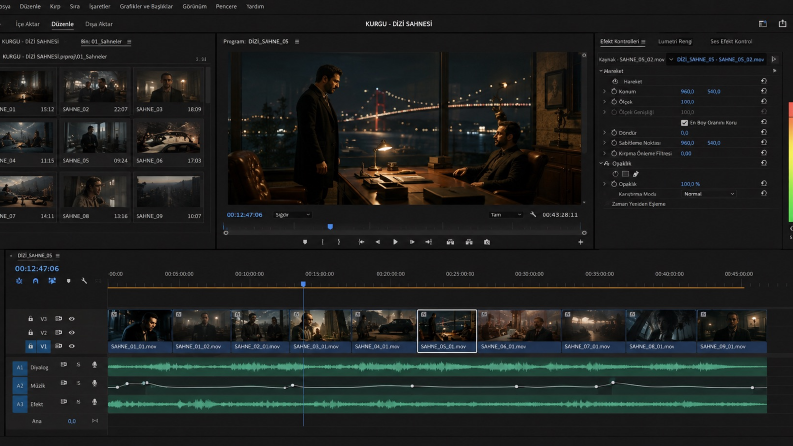Reset the Ölçek property
793x446 pixels.
click(764, 101)
